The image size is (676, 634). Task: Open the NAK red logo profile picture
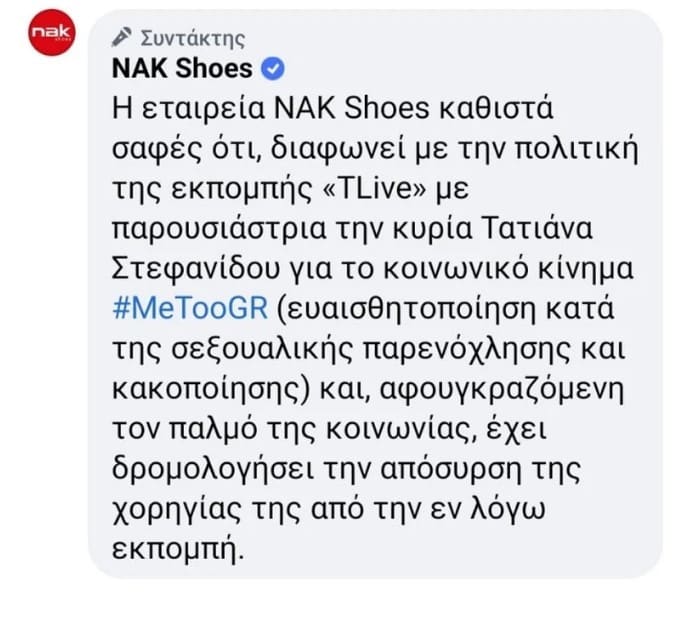coord(52,33)
